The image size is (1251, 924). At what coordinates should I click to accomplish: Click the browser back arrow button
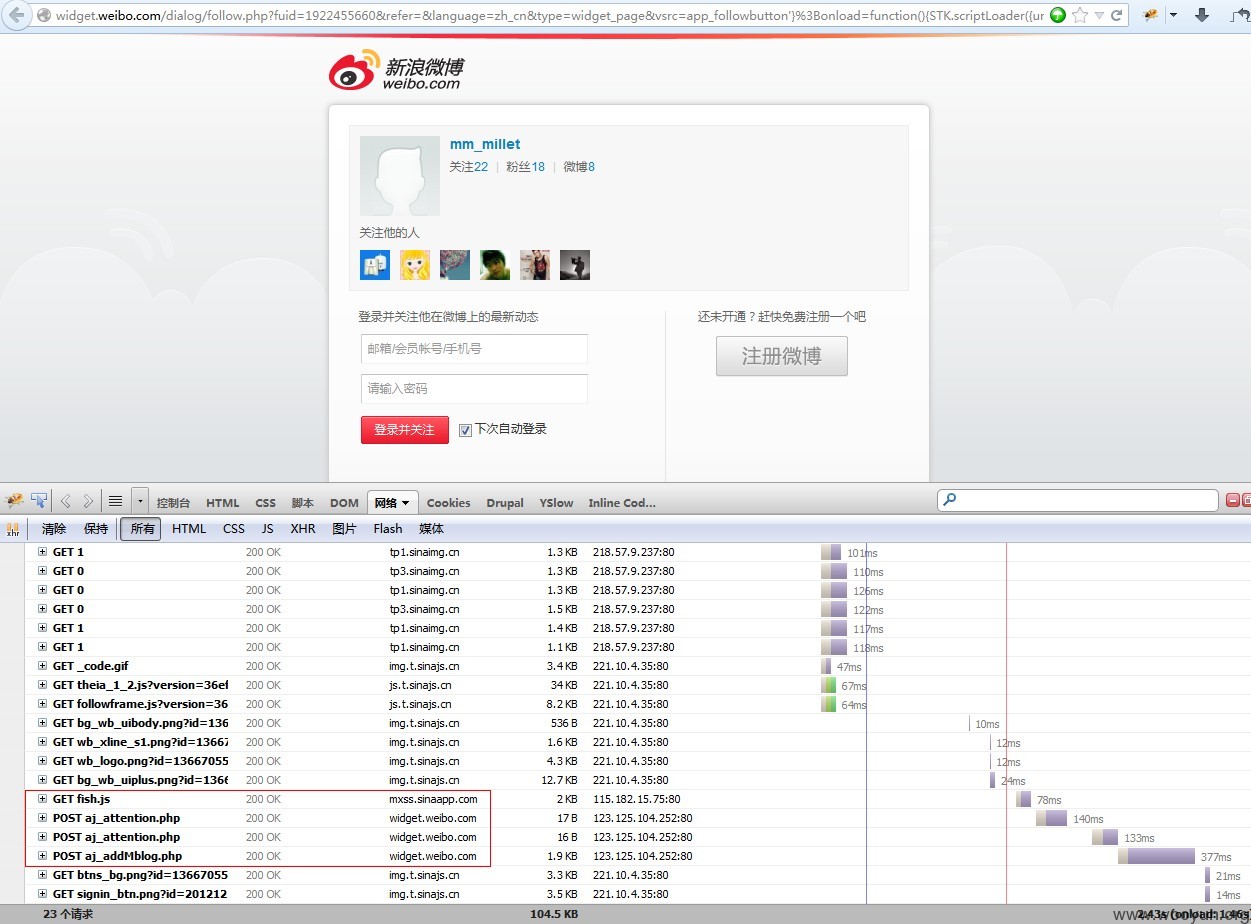pos(17,15)
